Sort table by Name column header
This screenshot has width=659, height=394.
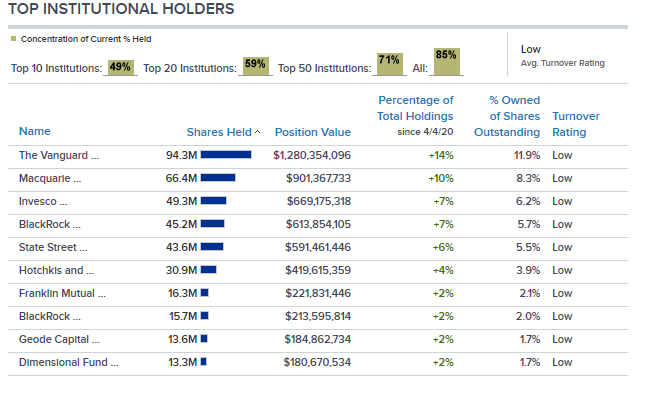click(x=34, y=131)
